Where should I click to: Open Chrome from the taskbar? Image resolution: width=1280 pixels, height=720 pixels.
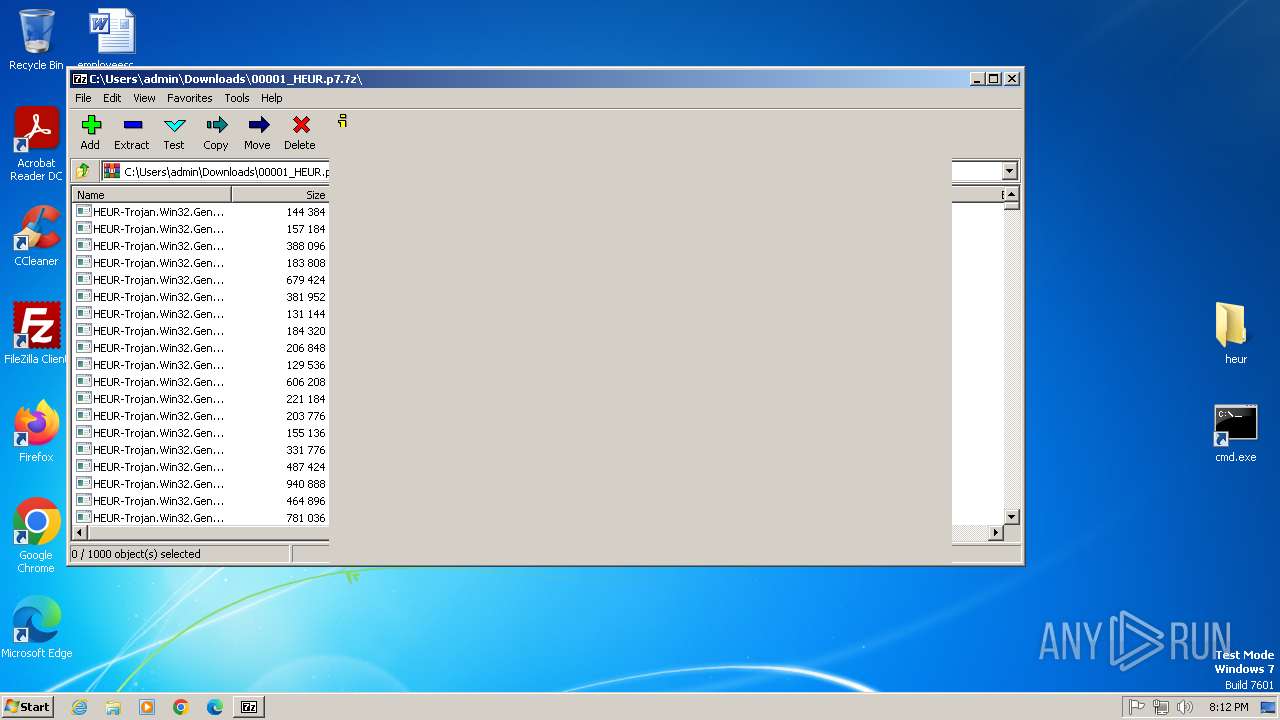click(x=181, y=707)
